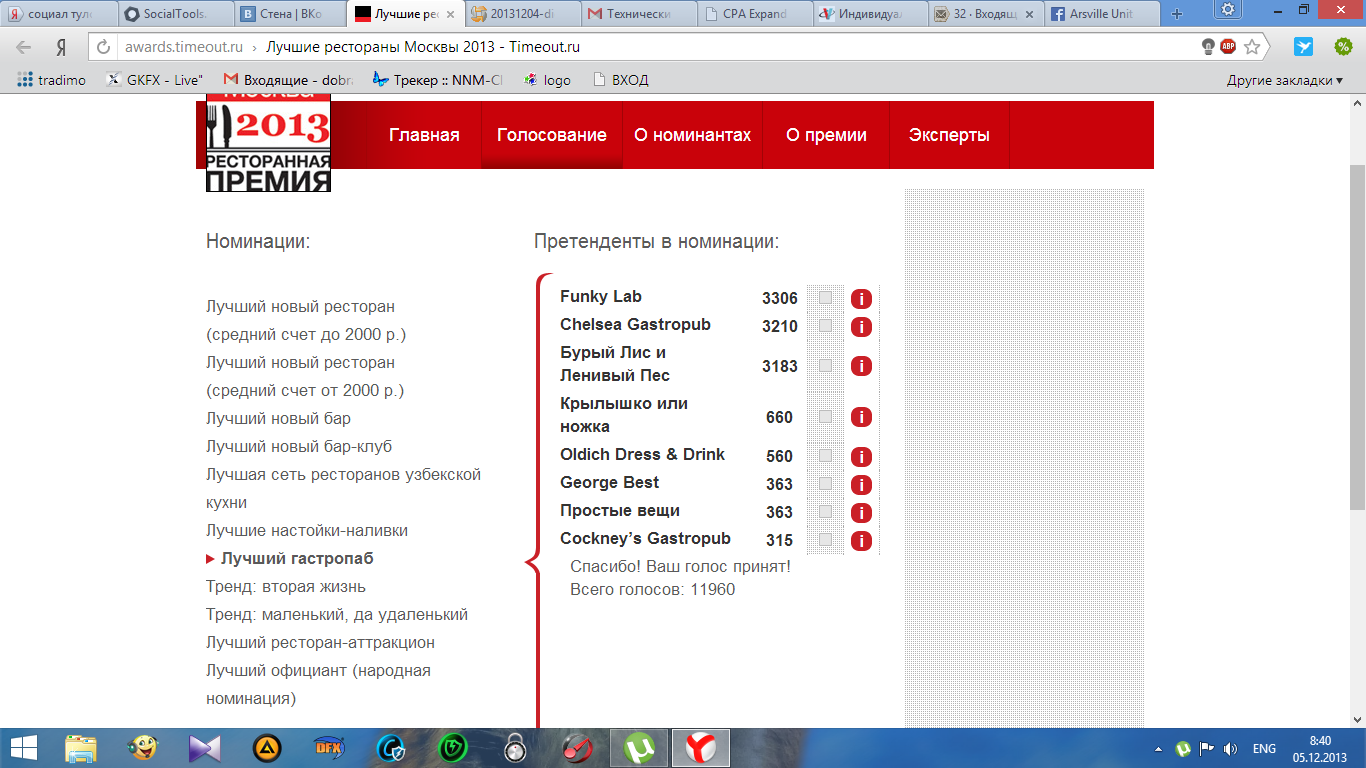Go to Голосование section
The width and height of the screenshot is (1366, 768).
[552, 135]
